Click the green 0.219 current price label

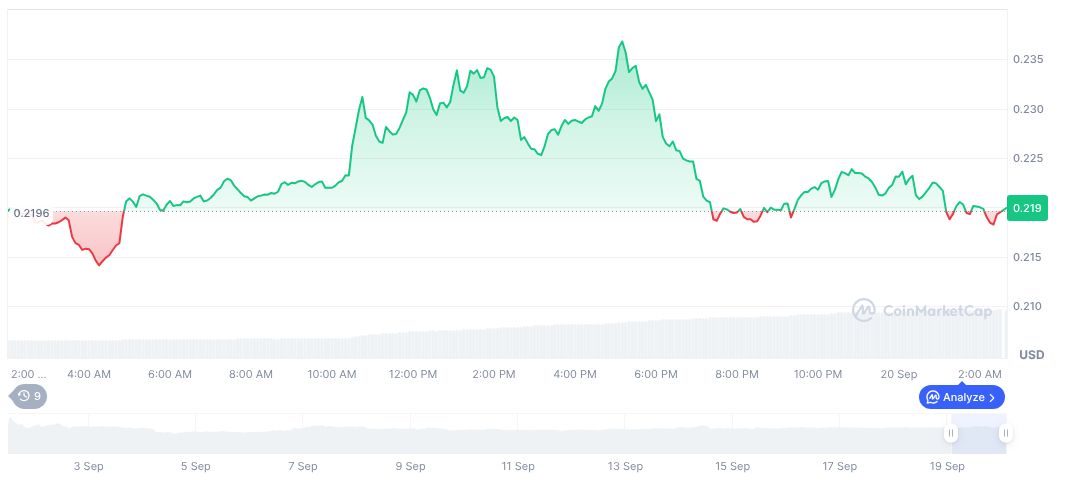(x=1027, y=208)
